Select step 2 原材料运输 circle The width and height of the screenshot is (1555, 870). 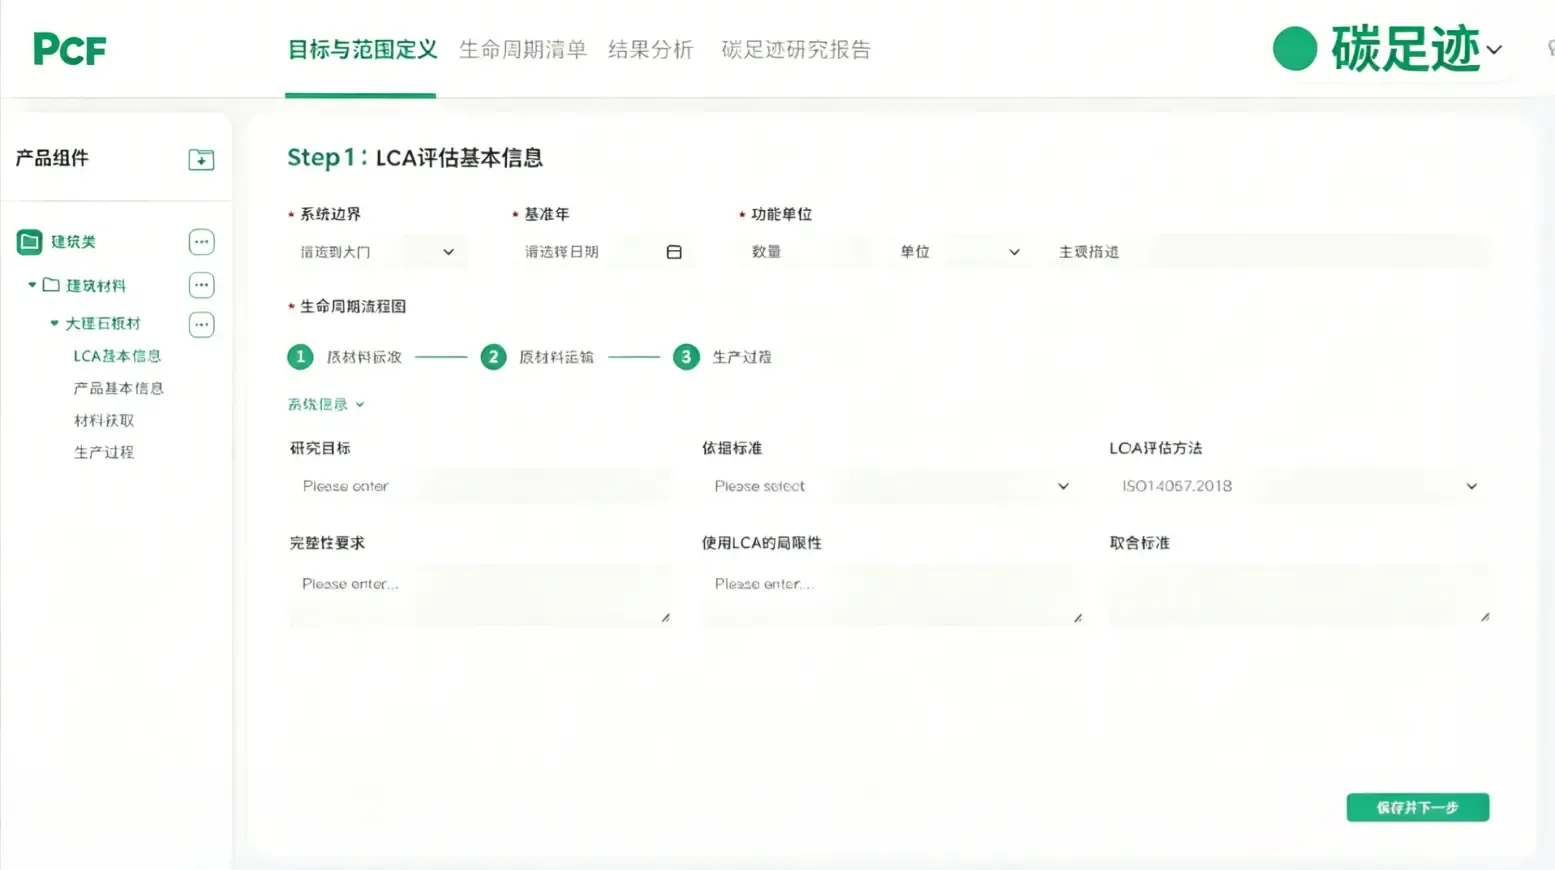coord(493,356)
